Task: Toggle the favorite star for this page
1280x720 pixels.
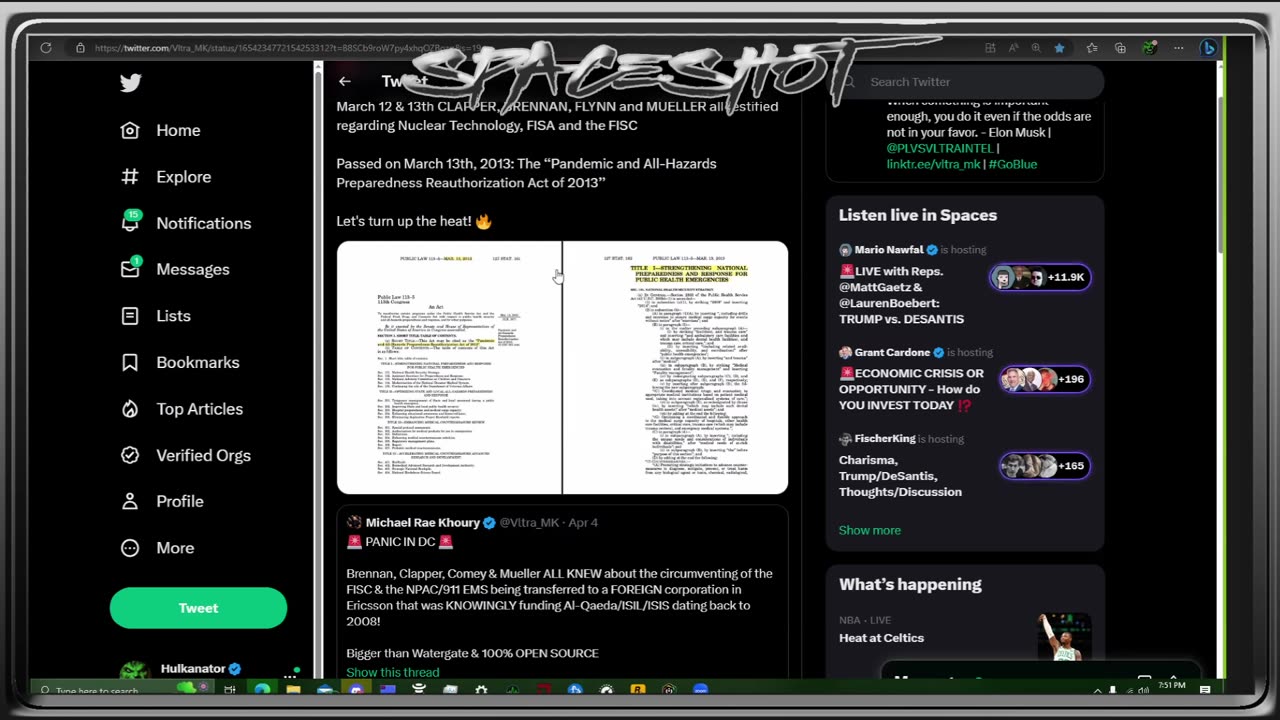Action: click(x=1059, y=48)
